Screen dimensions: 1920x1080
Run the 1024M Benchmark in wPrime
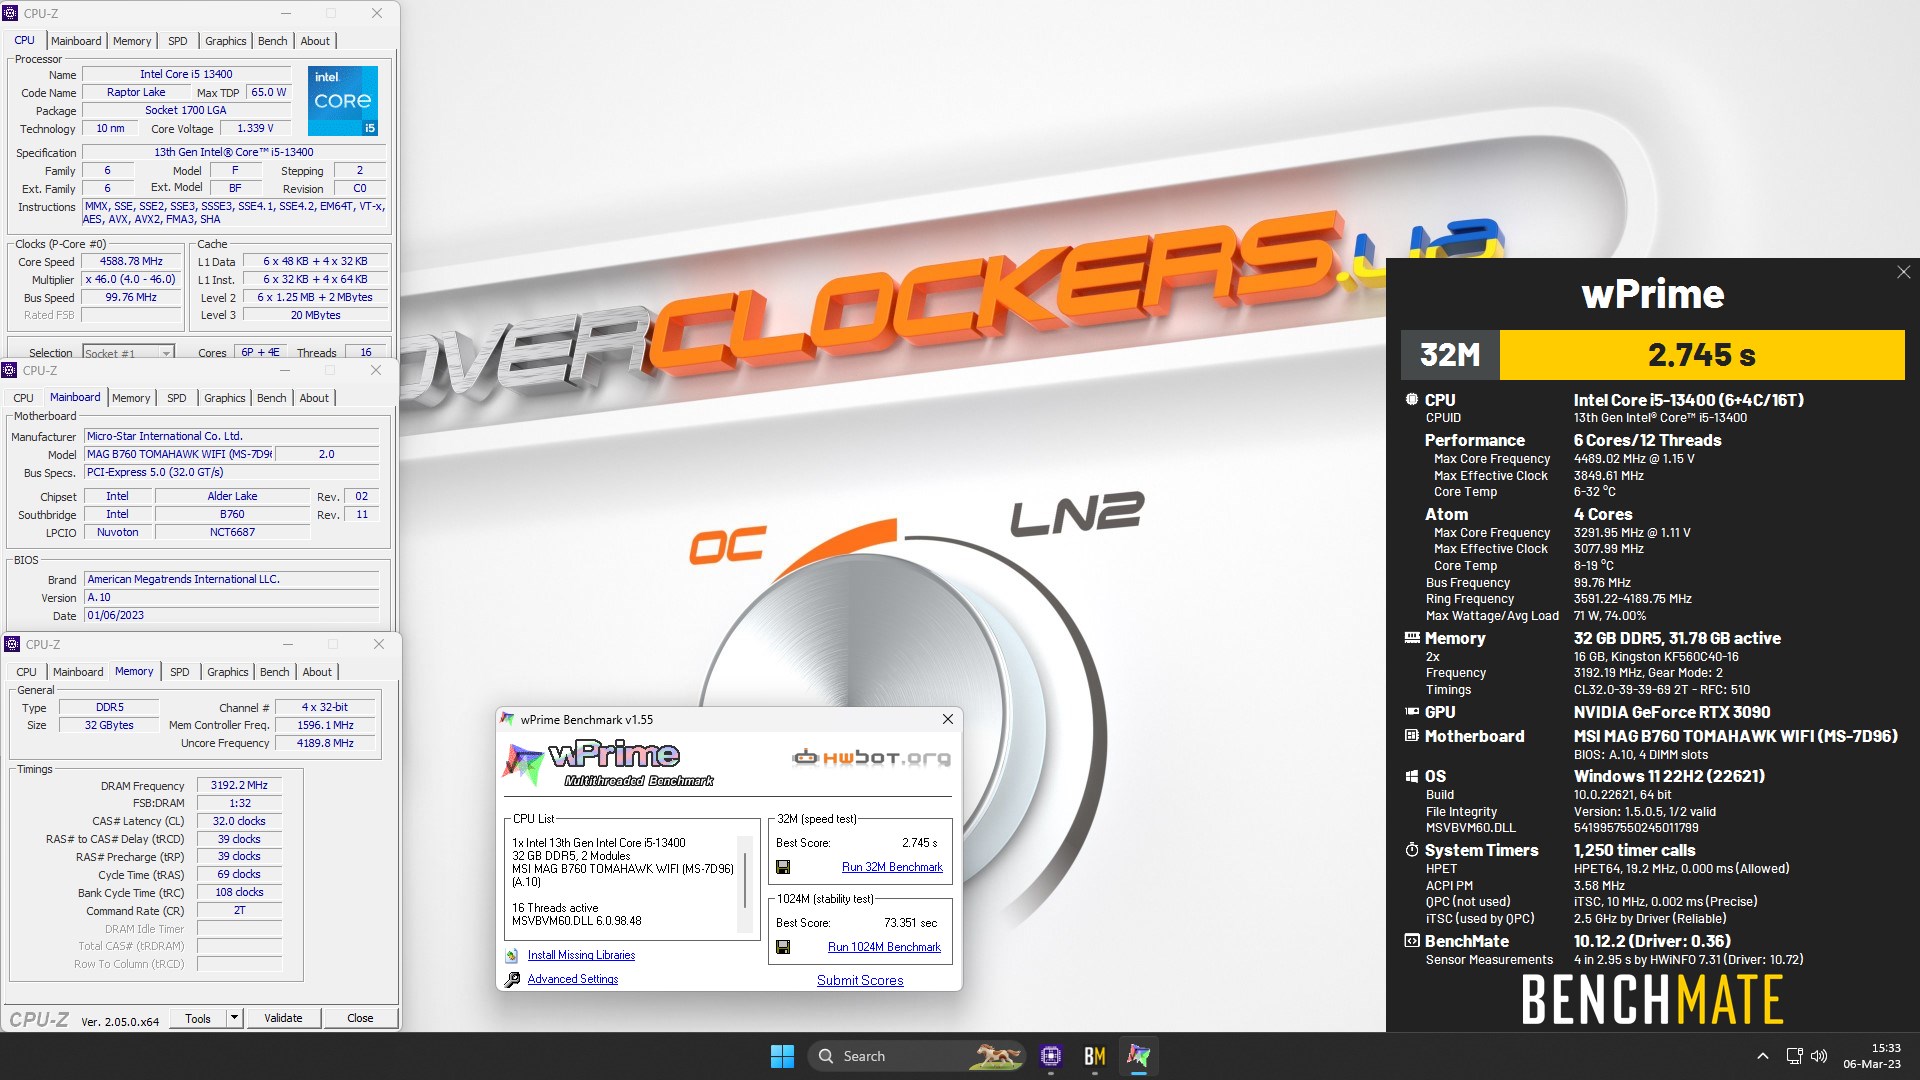click(884, 947)
